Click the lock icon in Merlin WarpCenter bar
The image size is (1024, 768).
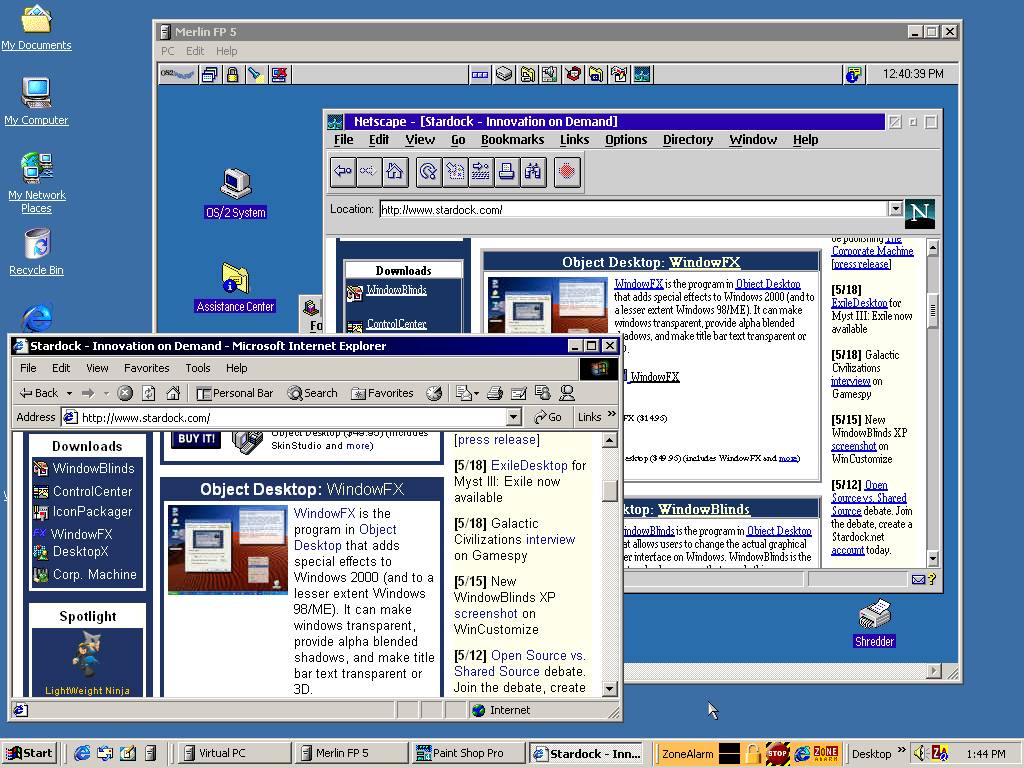pos(232,74)
